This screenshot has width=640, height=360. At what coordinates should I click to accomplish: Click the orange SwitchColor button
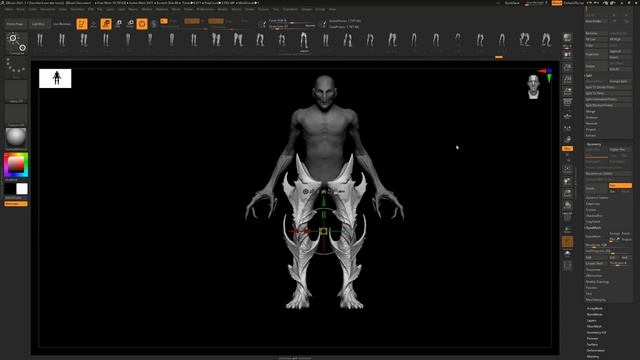(16, 204)
